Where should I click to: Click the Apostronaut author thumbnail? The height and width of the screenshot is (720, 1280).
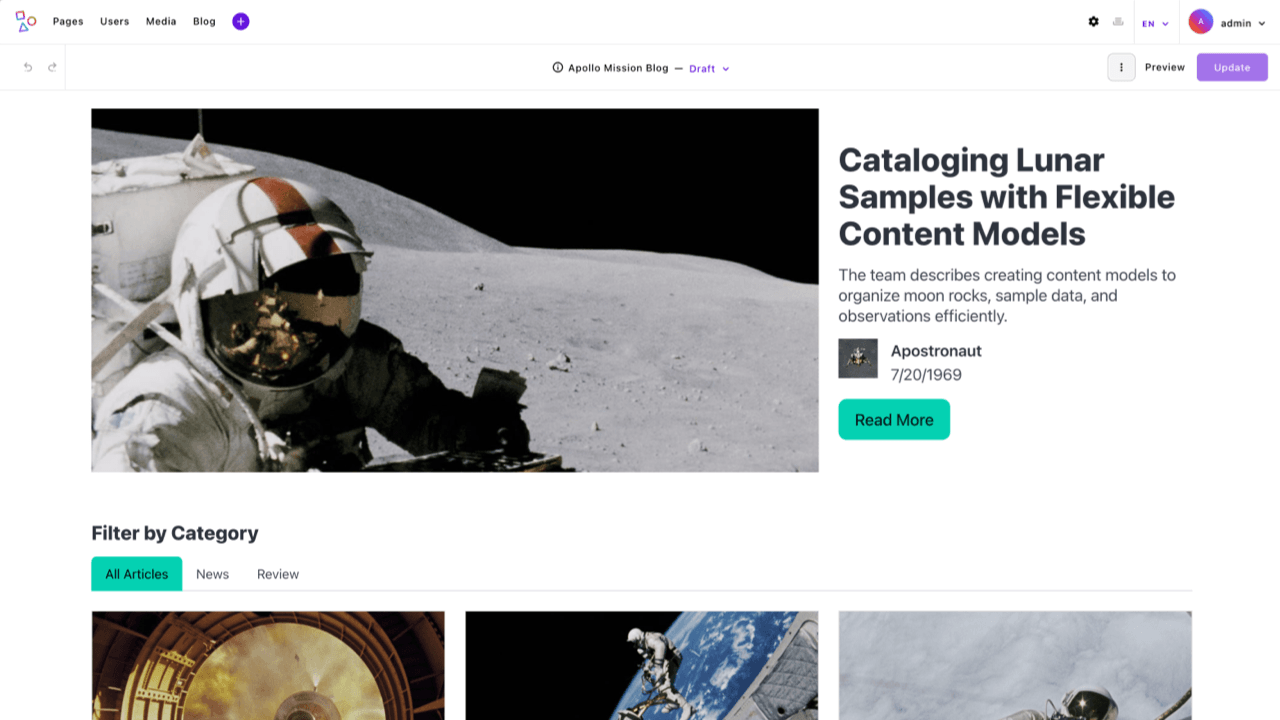(x=858, y=358)
